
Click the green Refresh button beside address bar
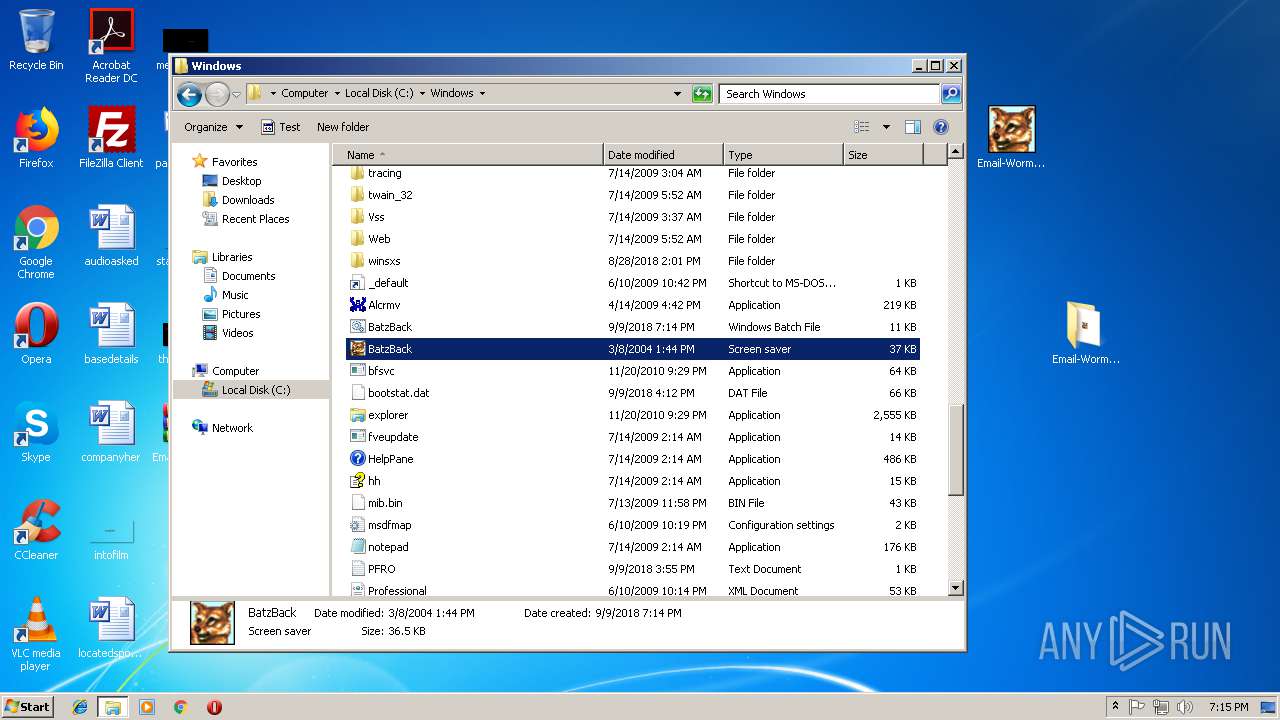(702, 94)
